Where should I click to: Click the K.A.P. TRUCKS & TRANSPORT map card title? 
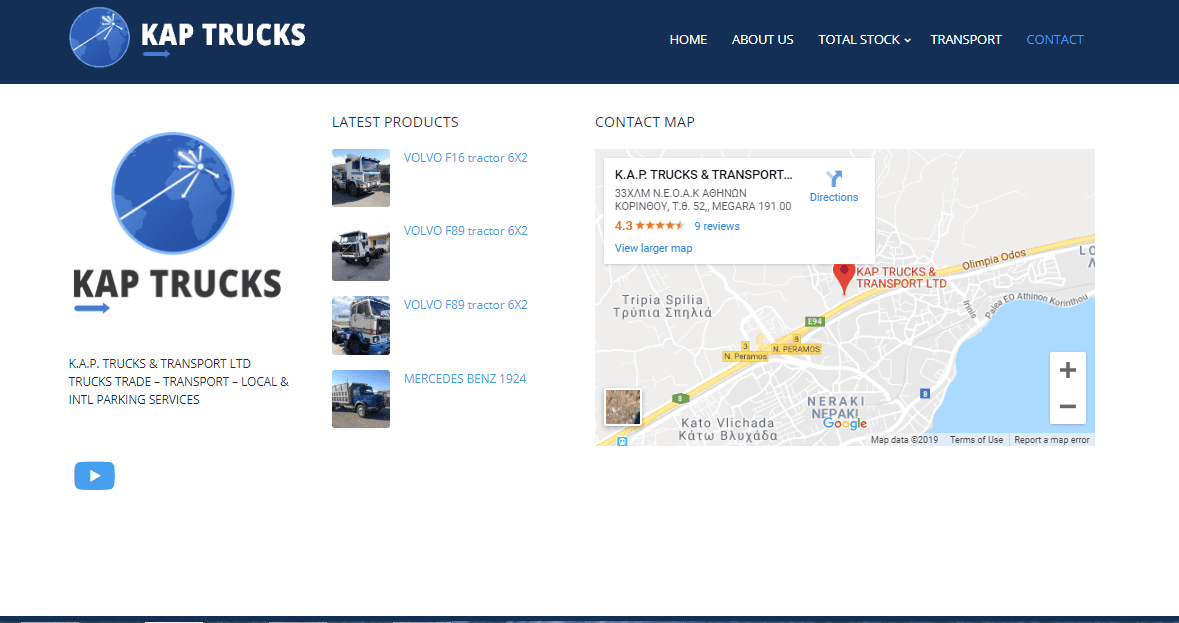(x=703, y=174)
